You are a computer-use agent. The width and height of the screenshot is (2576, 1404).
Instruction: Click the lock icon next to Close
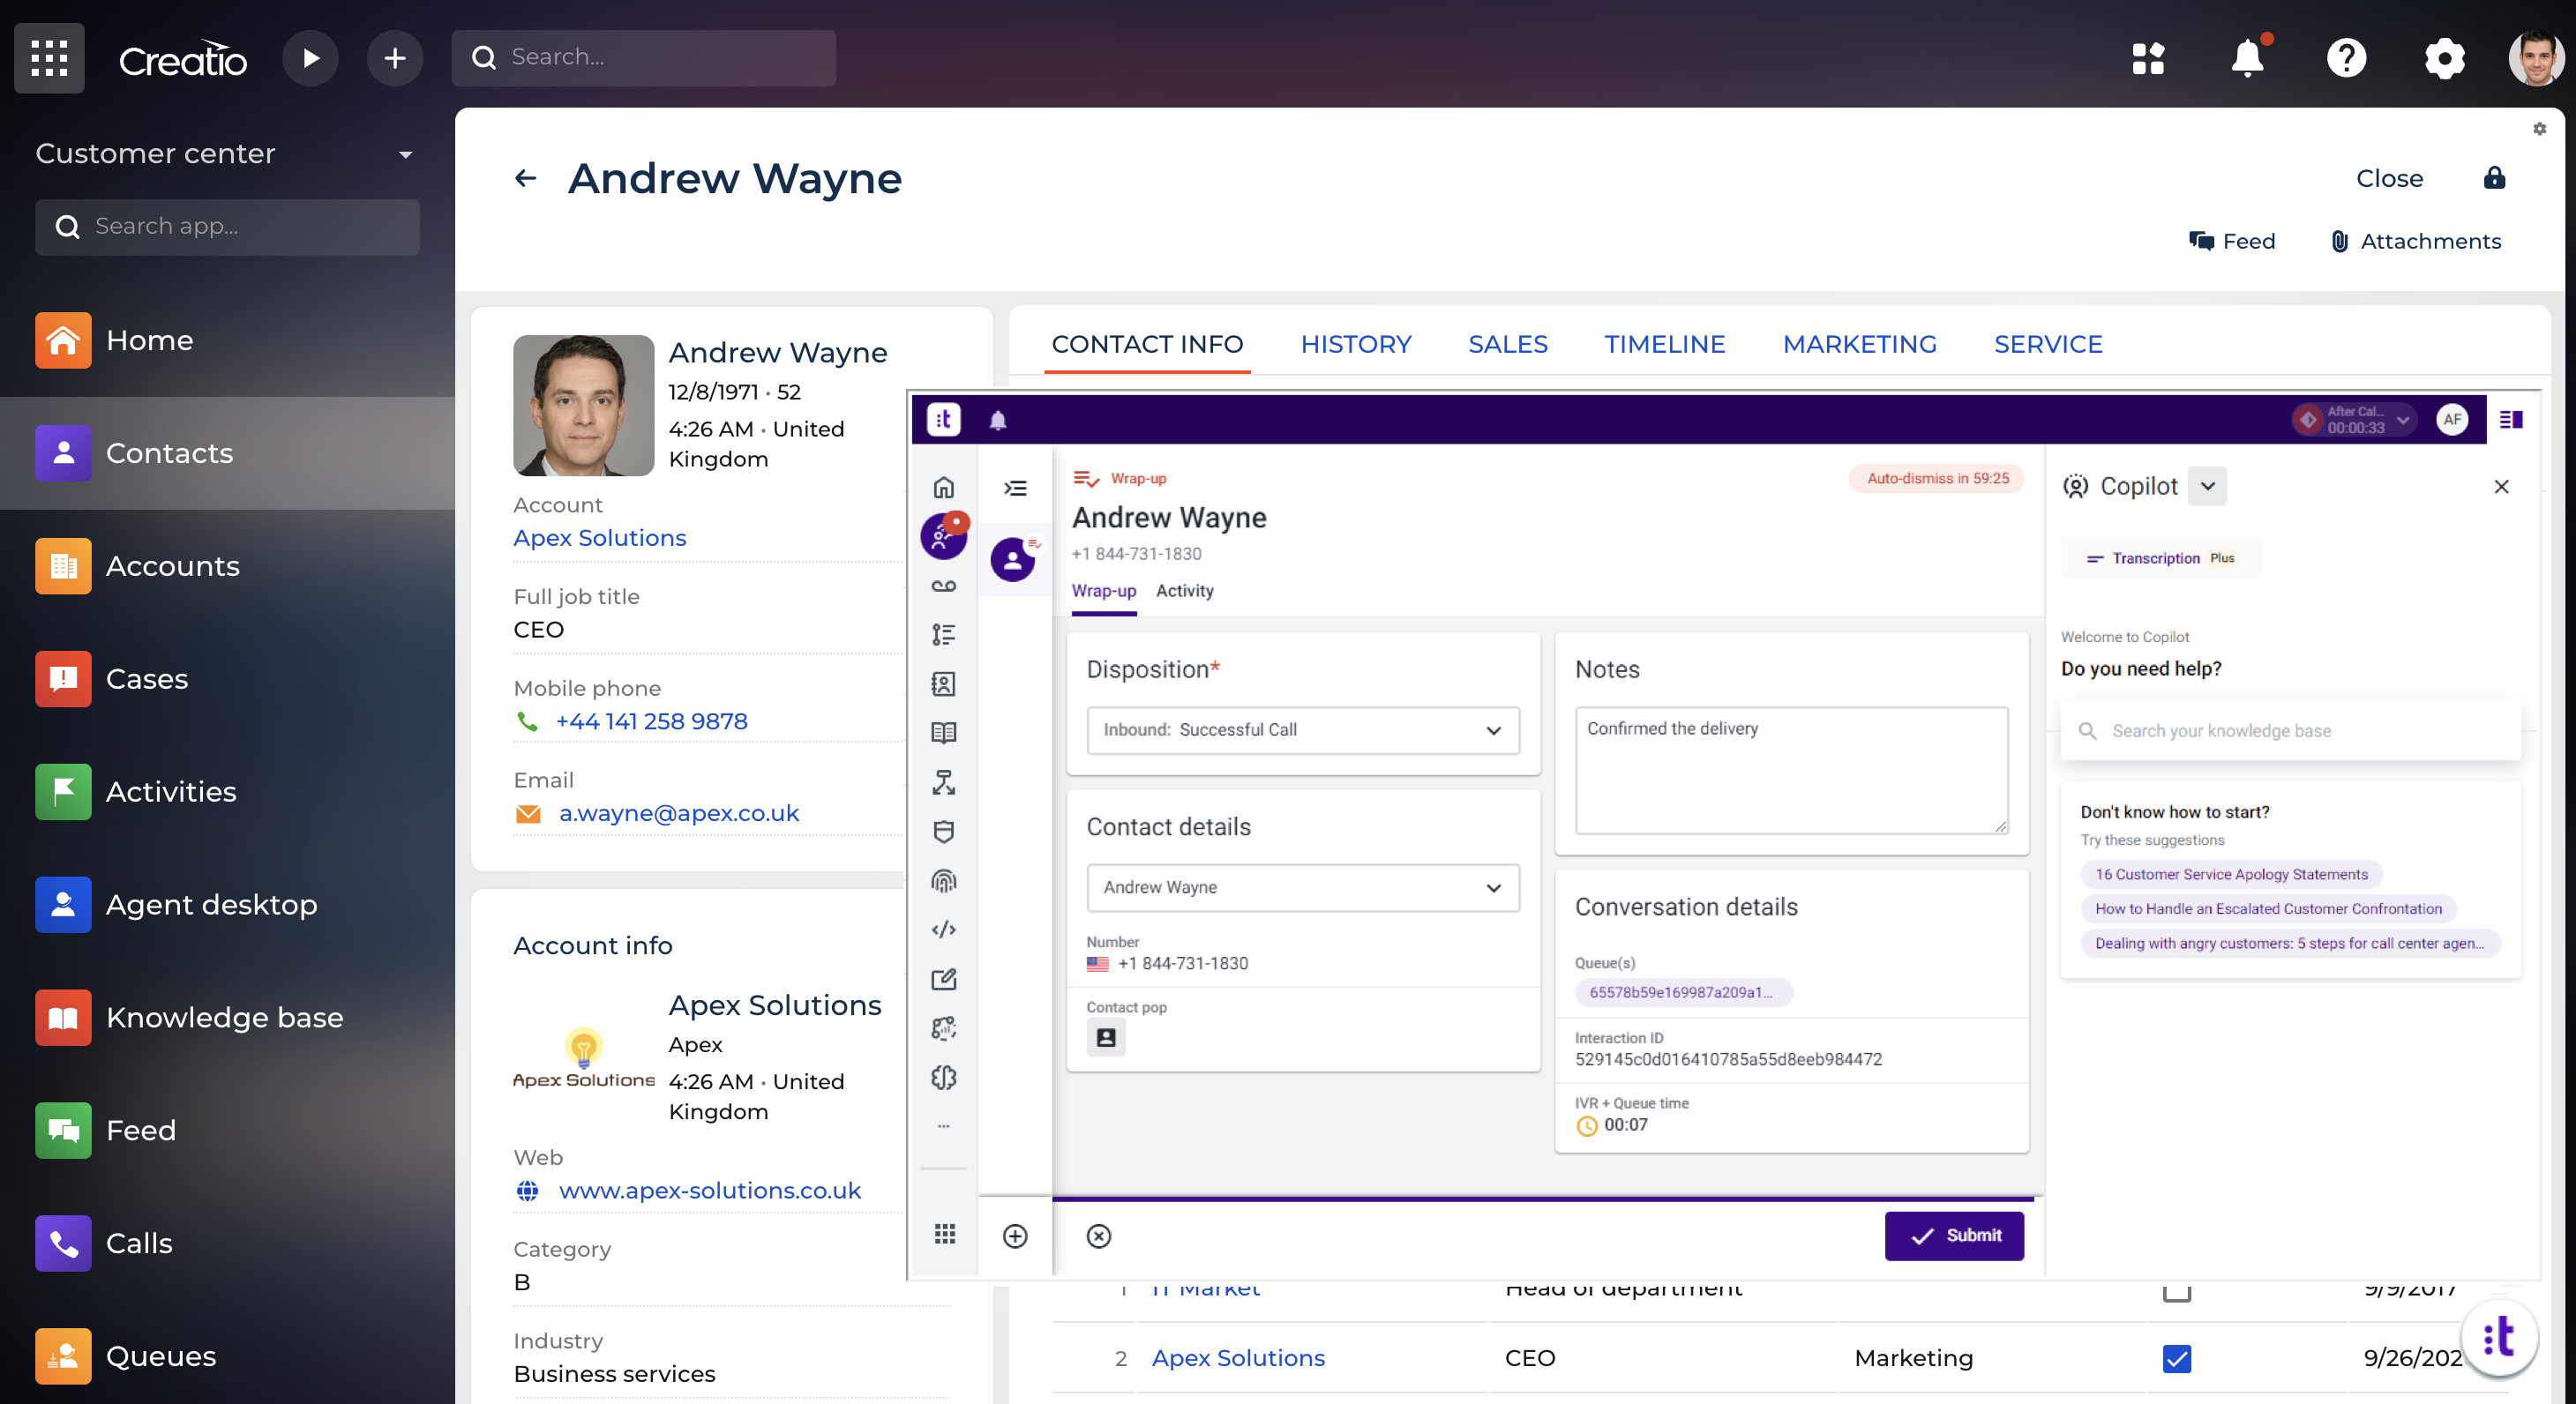pos(2494,178)
